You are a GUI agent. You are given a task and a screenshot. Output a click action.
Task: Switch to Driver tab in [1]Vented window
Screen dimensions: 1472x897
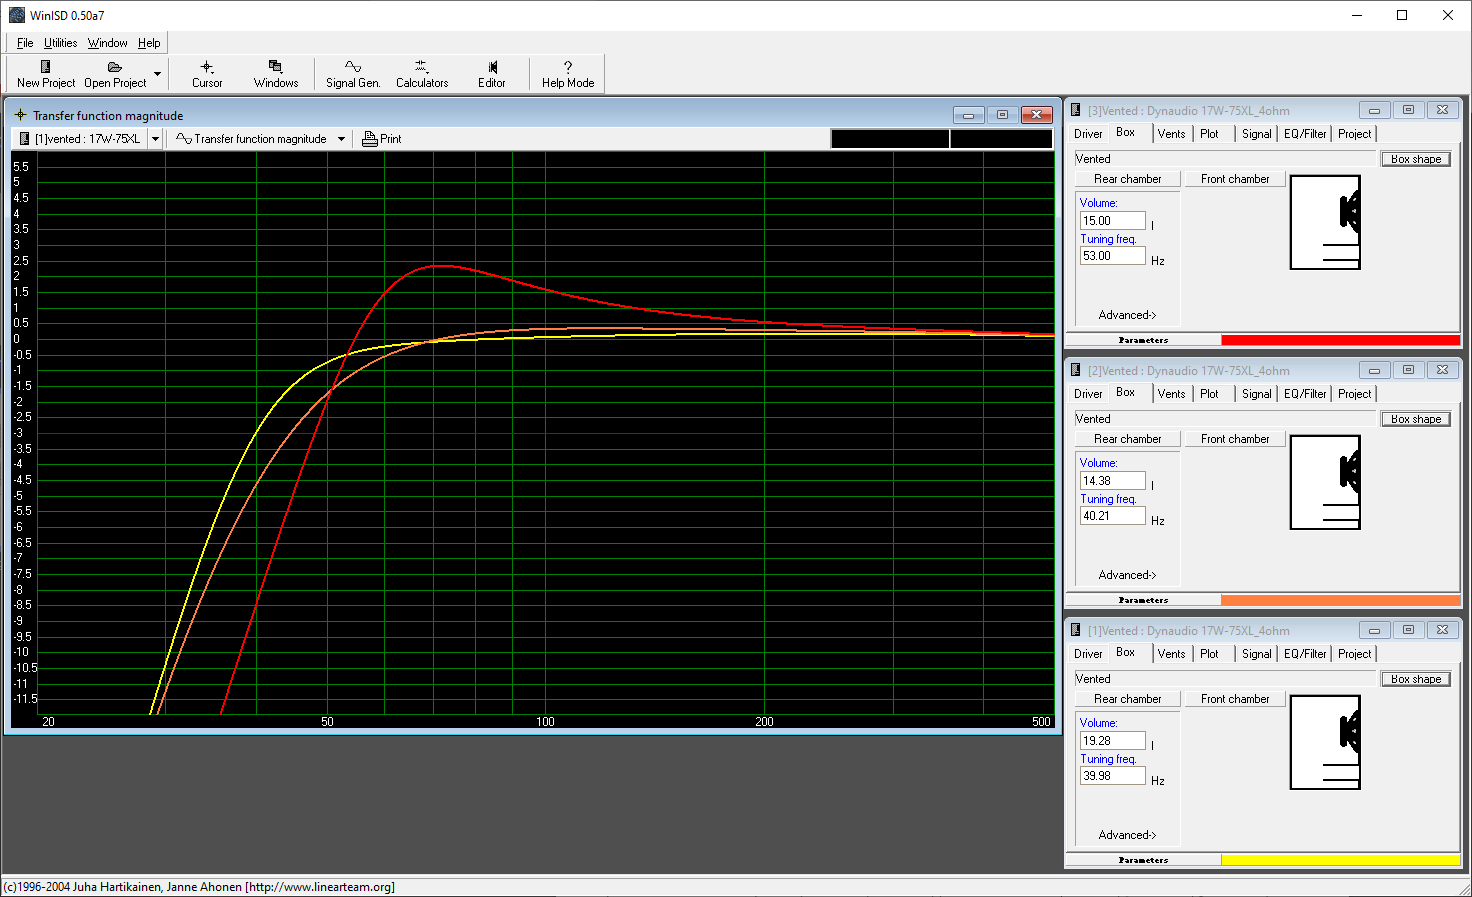1088,654
